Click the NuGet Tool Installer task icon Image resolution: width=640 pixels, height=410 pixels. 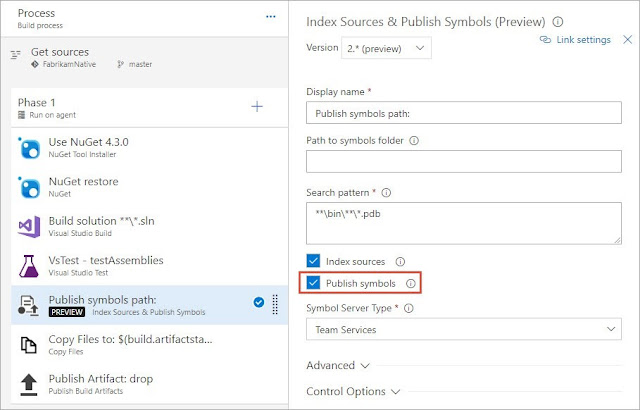(28, 148)
